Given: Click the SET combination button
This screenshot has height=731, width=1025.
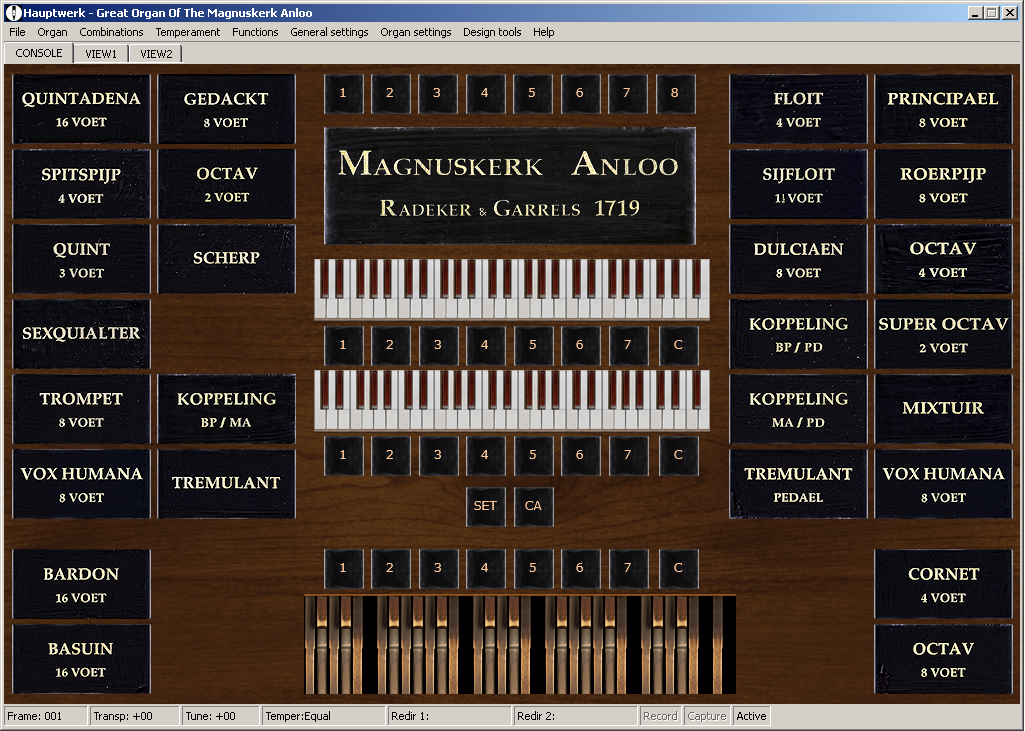Looking at the screenshot, I should click(x=485, y=506).
